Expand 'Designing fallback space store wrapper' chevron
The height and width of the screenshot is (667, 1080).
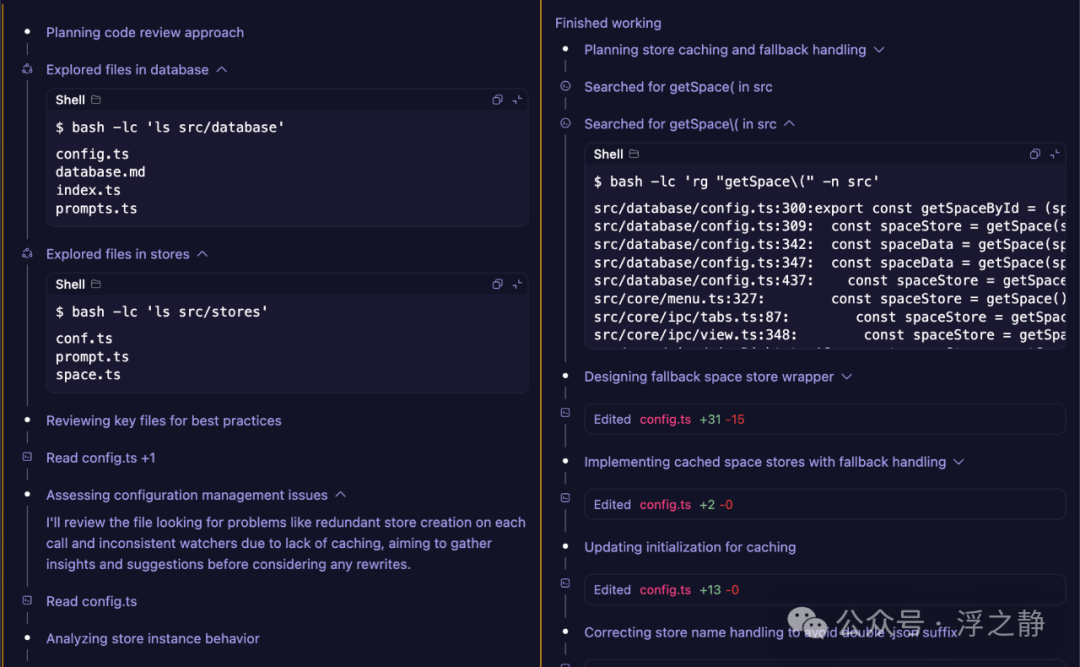[x=847, y=377]
